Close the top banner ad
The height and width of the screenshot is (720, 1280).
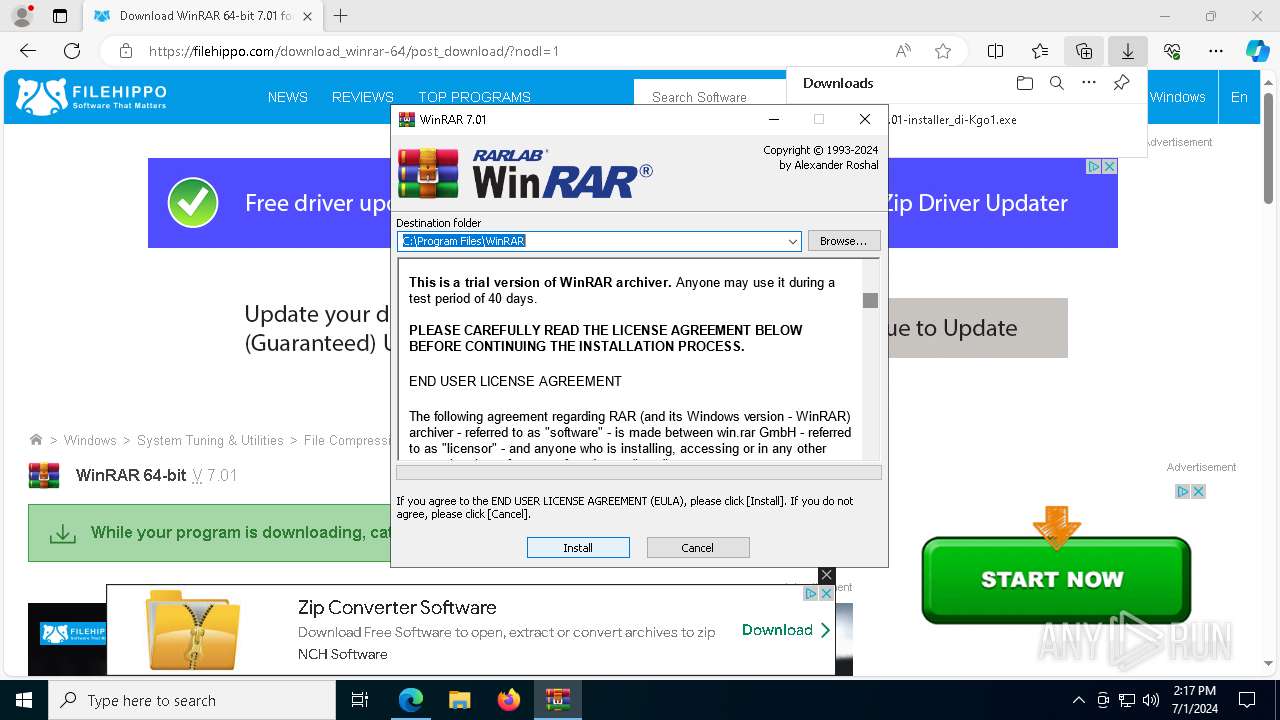(1109, 167)
